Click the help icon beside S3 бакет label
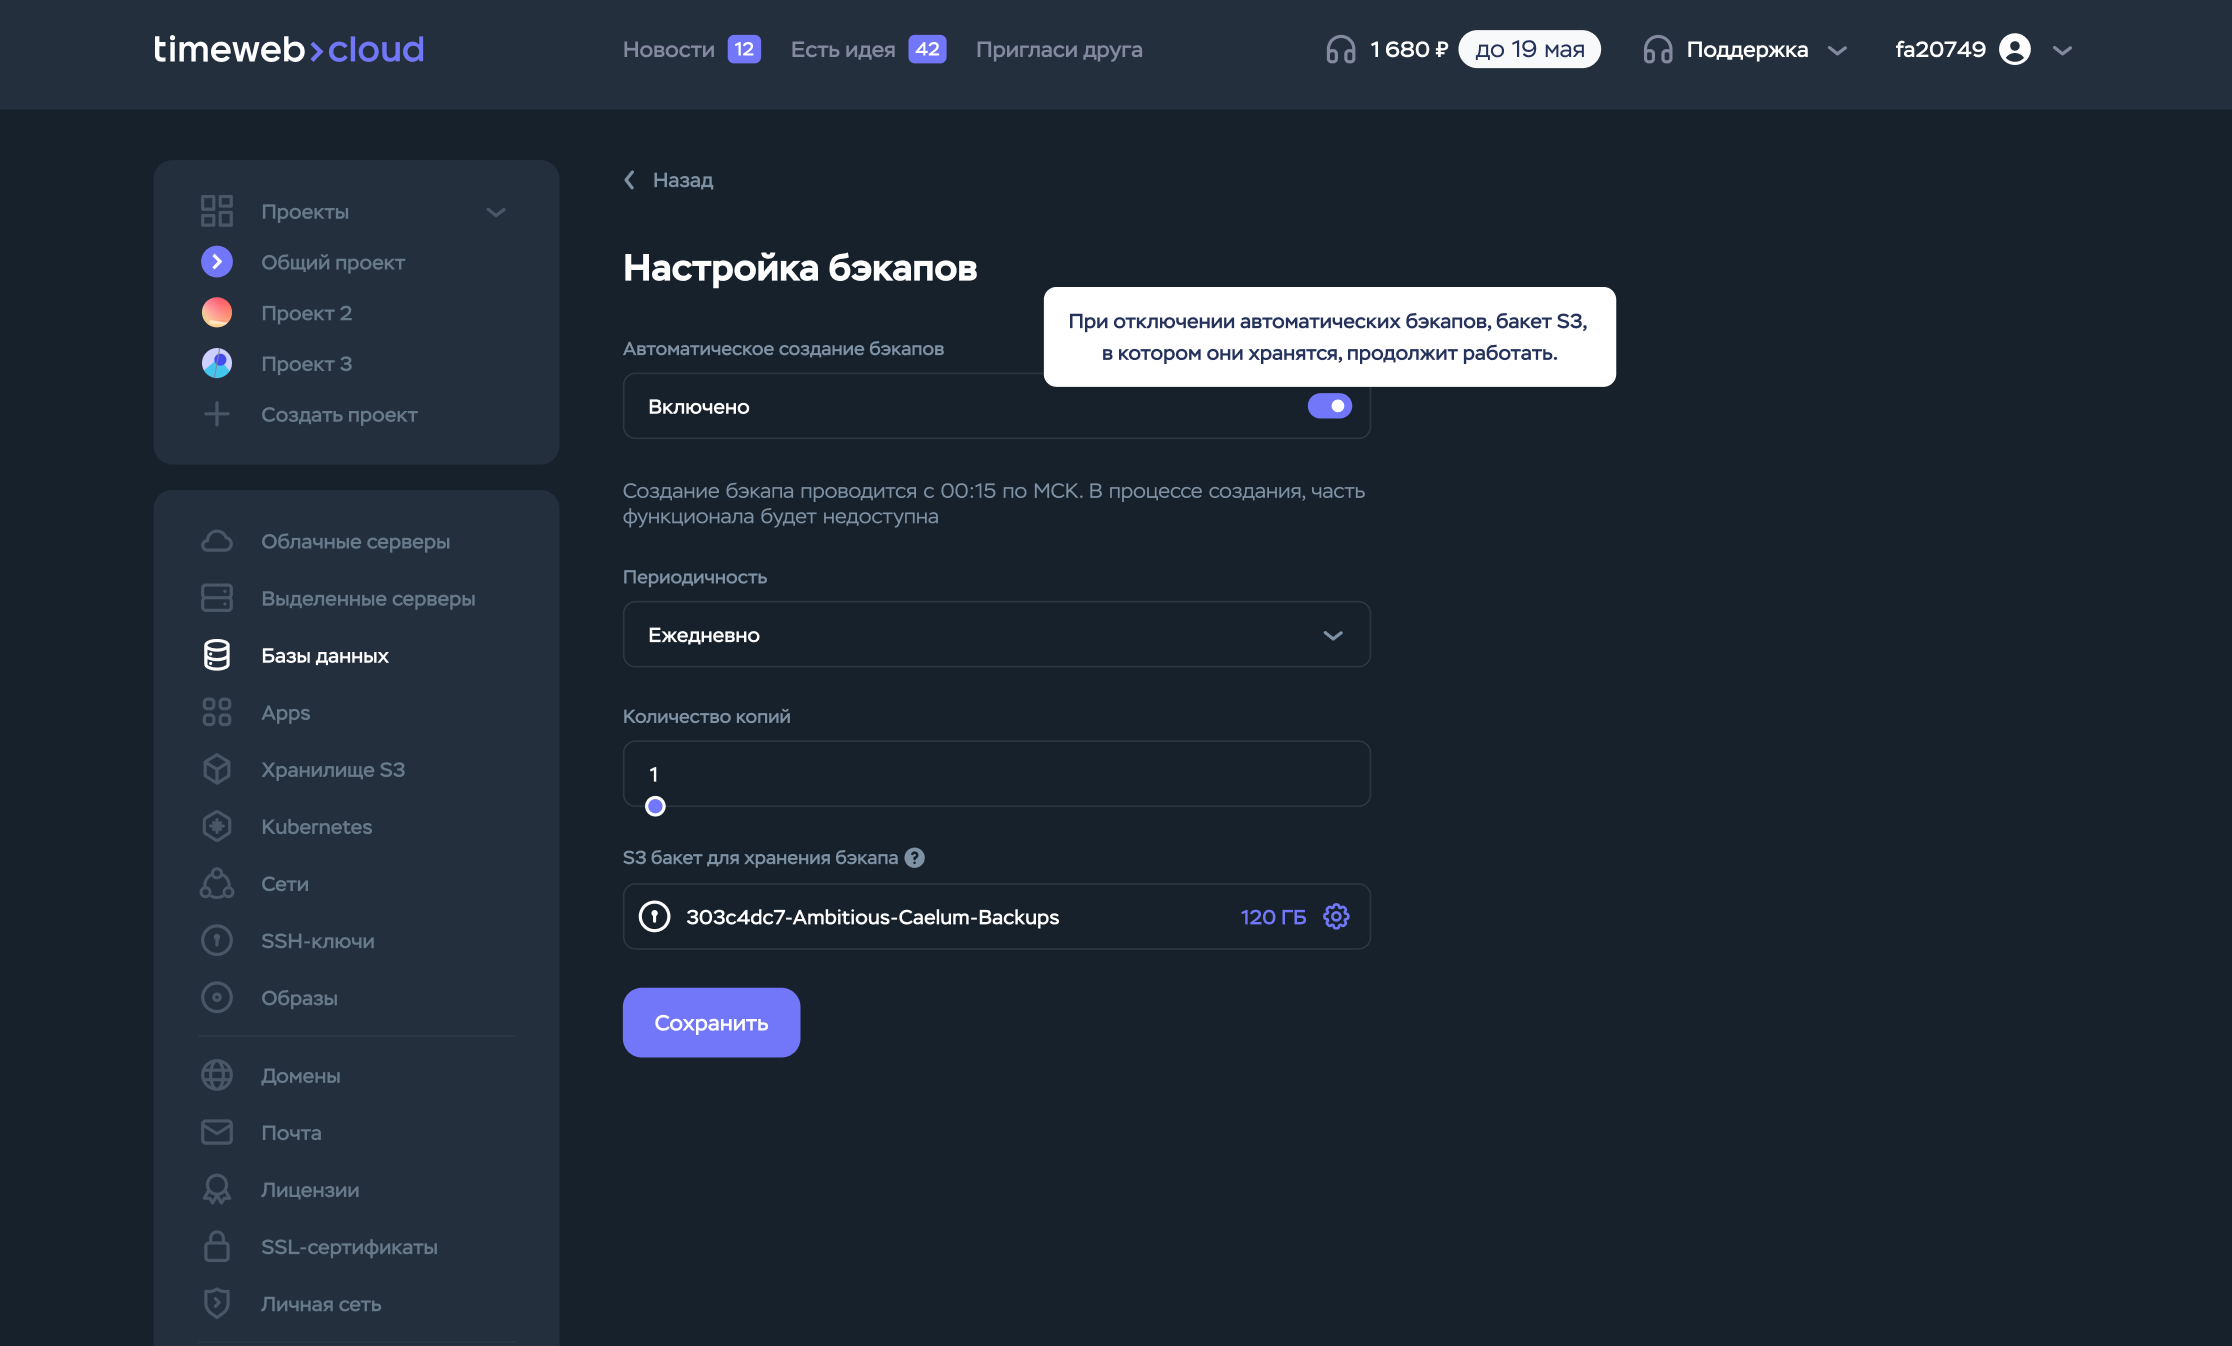This screenshot has height=1346, width=2232. (914, 857)
